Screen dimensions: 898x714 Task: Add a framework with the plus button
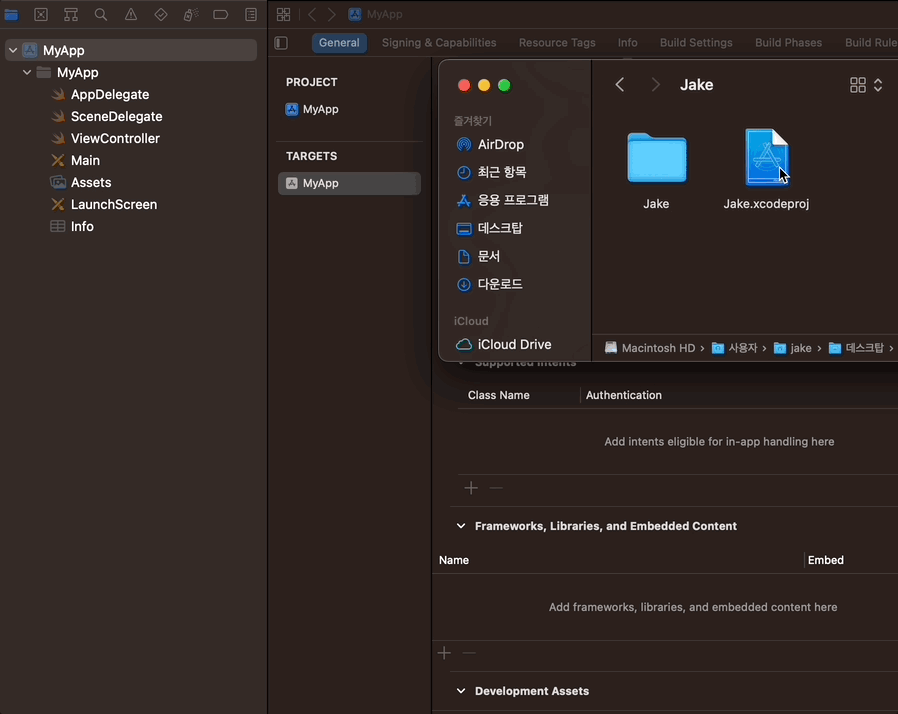[x=444, y=653]
